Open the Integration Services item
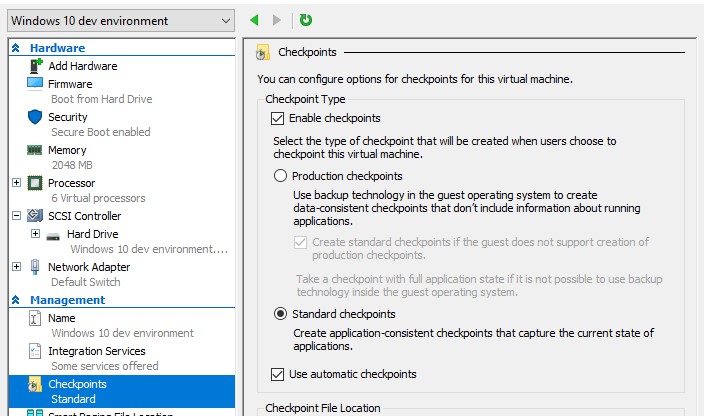 [97, 351]
